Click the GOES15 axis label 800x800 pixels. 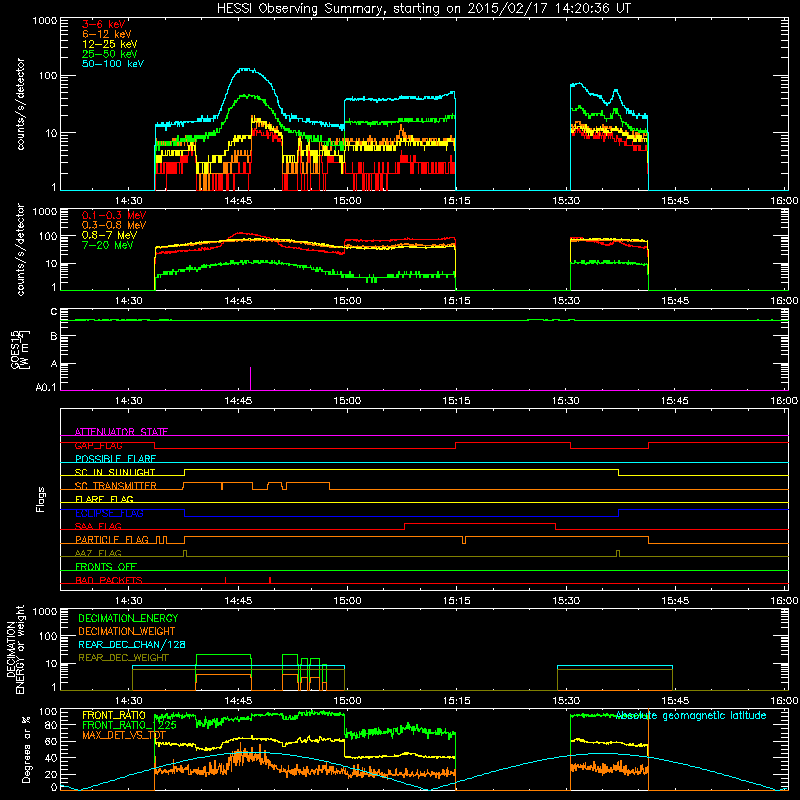[20, 349]
